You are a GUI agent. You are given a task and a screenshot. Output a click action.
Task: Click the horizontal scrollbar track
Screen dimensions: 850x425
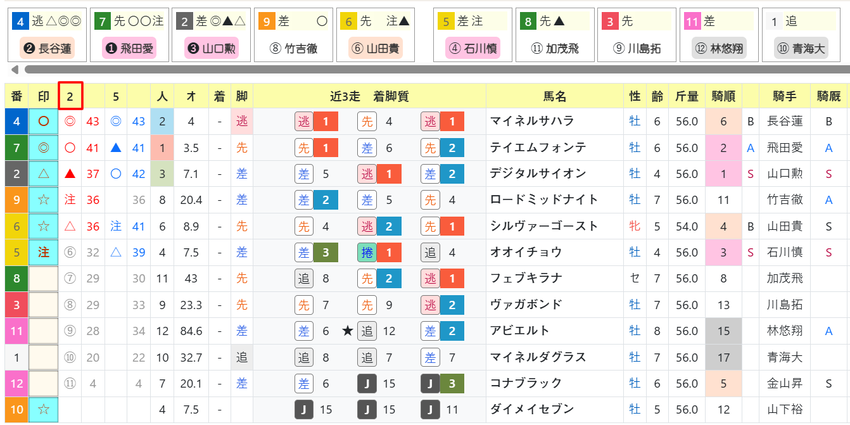(x=436, y=69)
